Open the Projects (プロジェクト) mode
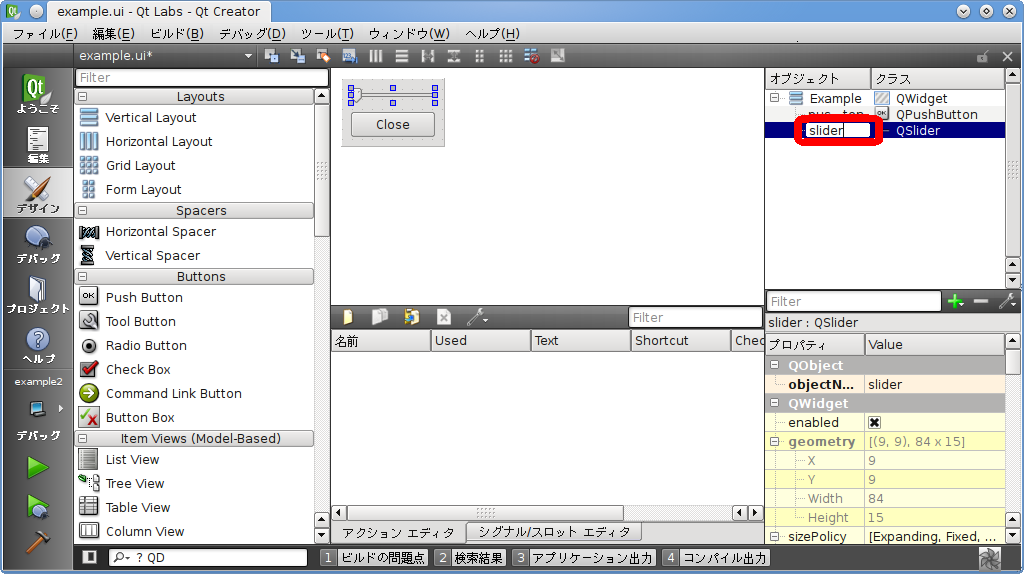1024x574 pixels. [x=37, y=295]
